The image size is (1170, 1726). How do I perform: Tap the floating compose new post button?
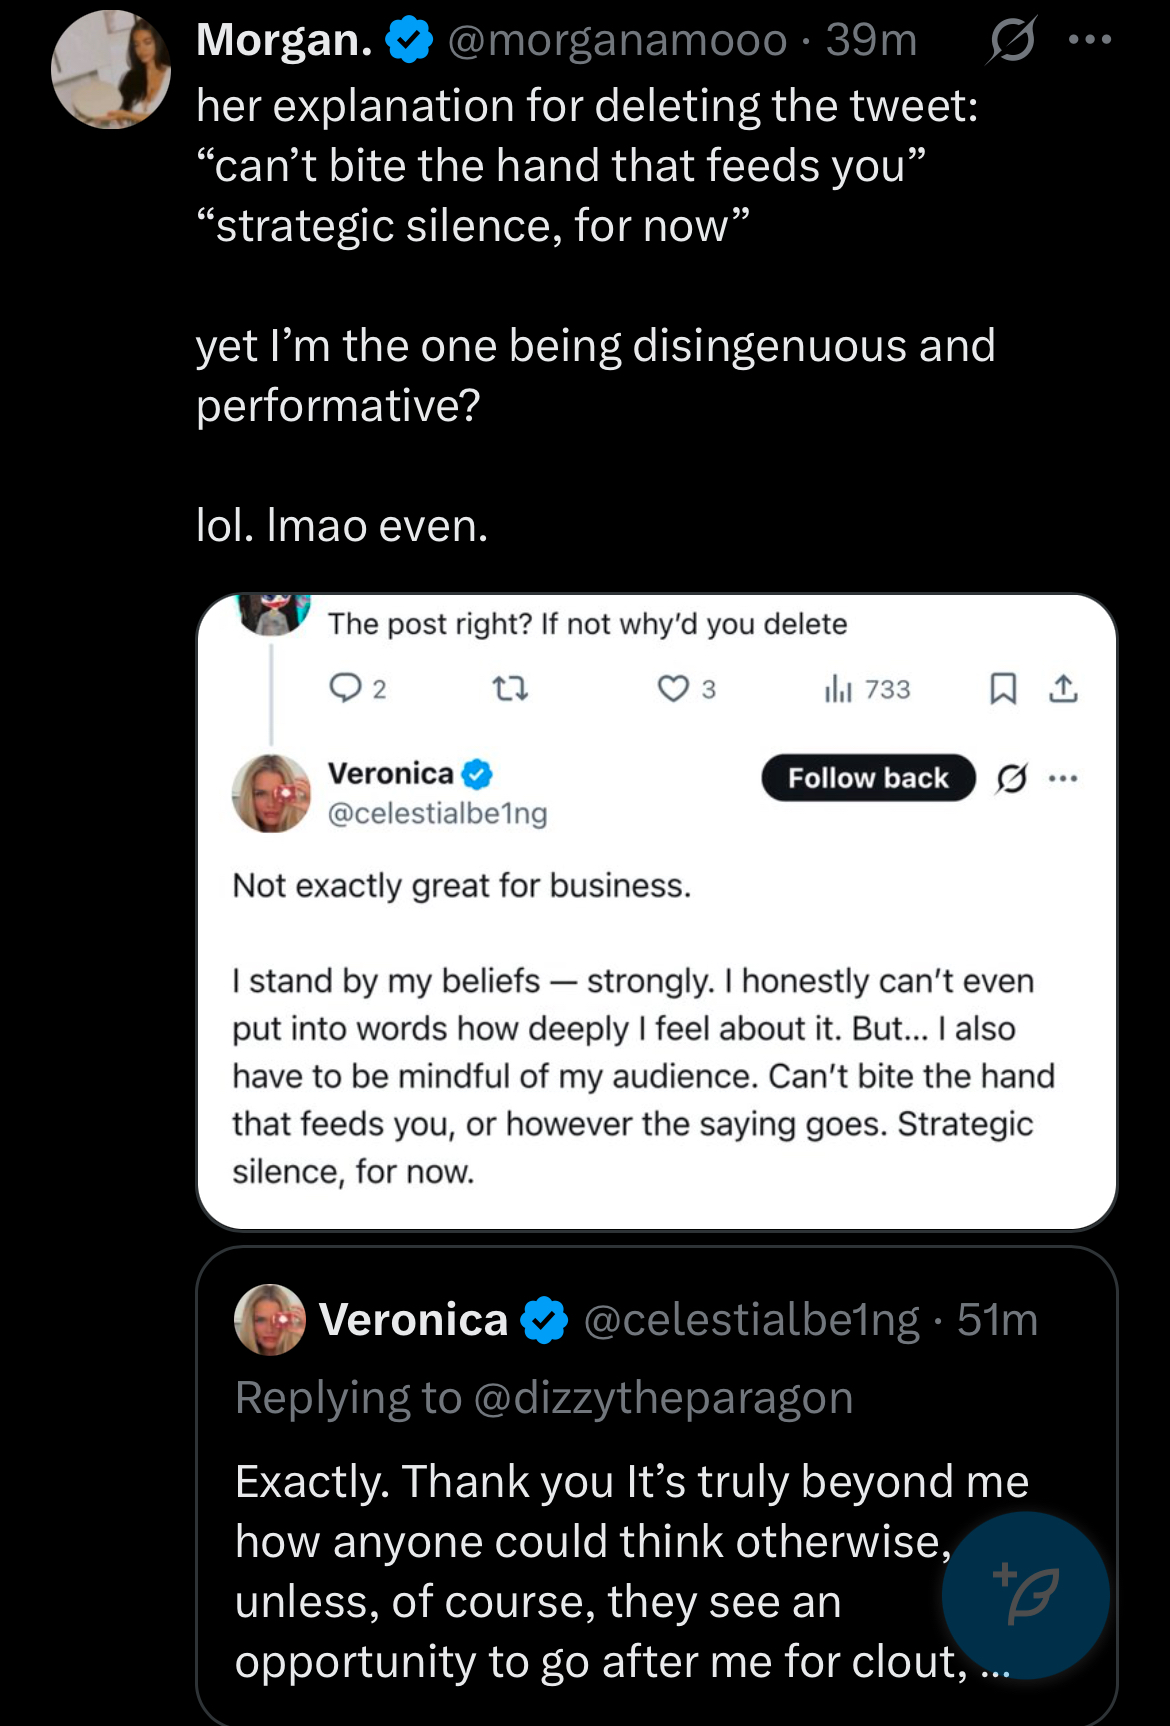(x=1025, y=1595)
